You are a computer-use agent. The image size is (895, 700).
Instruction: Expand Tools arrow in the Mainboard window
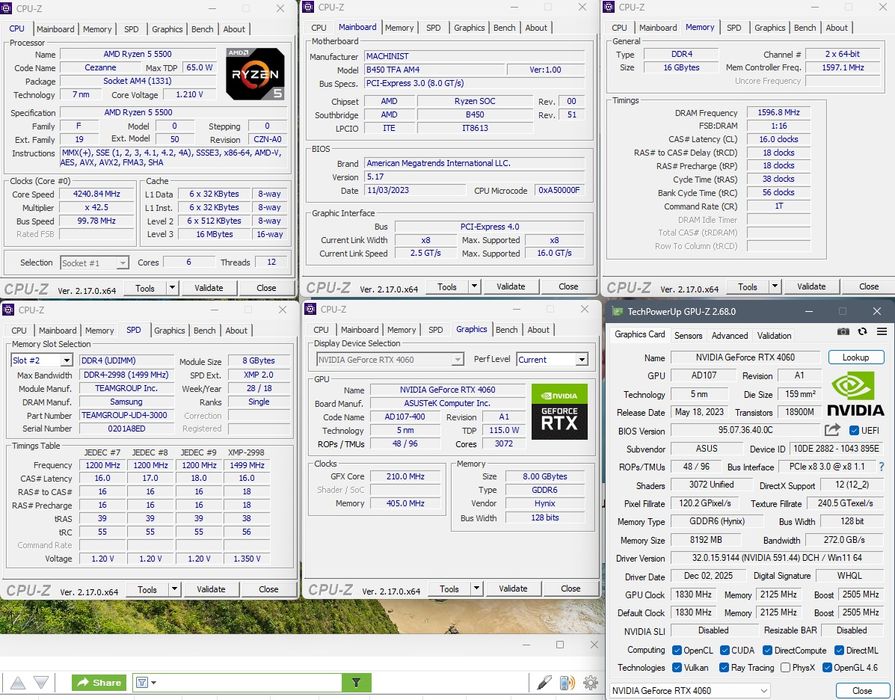(474, 286)
